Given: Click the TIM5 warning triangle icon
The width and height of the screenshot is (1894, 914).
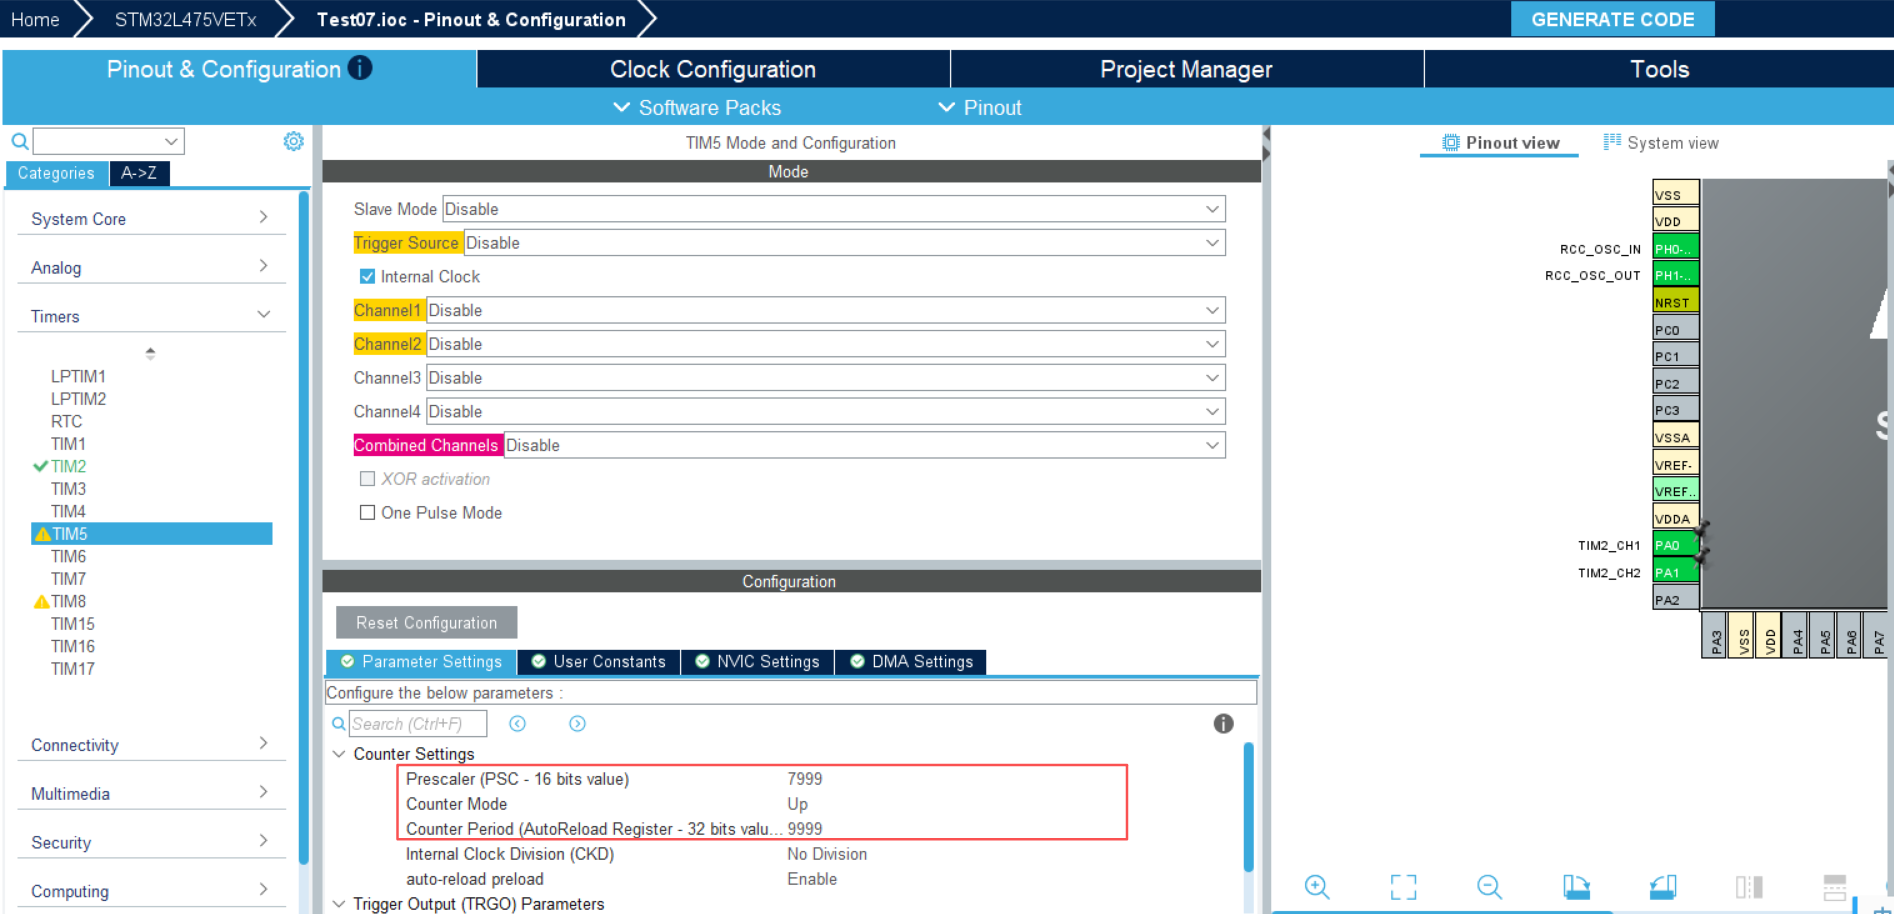Looking at the screenshot, I should [42, 534].
